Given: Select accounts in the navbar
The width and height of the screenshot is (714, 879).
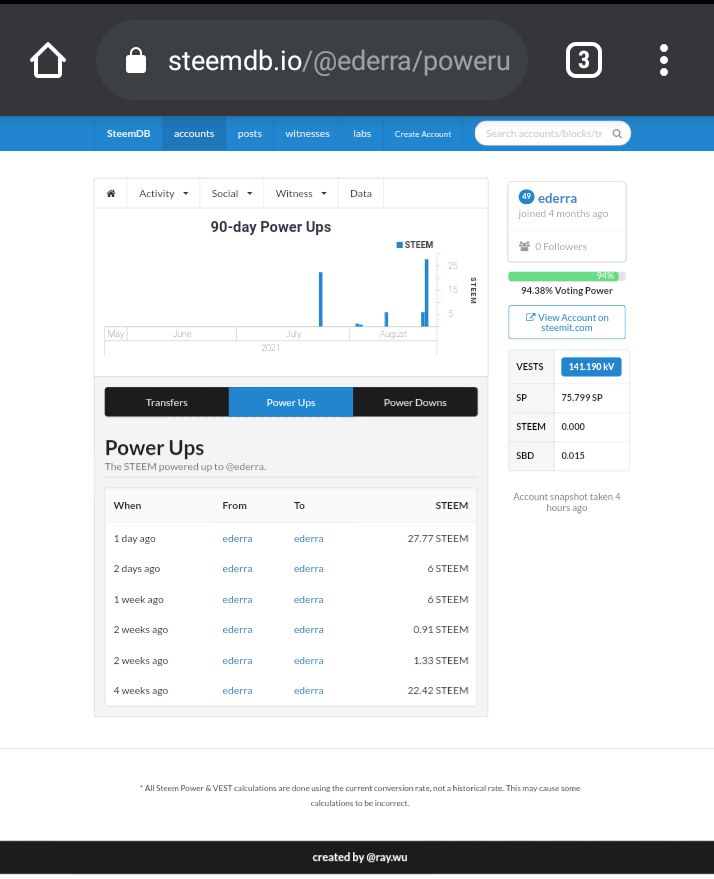Looking at the screenshot, I should pyautogui.click(x=194, y=133).
